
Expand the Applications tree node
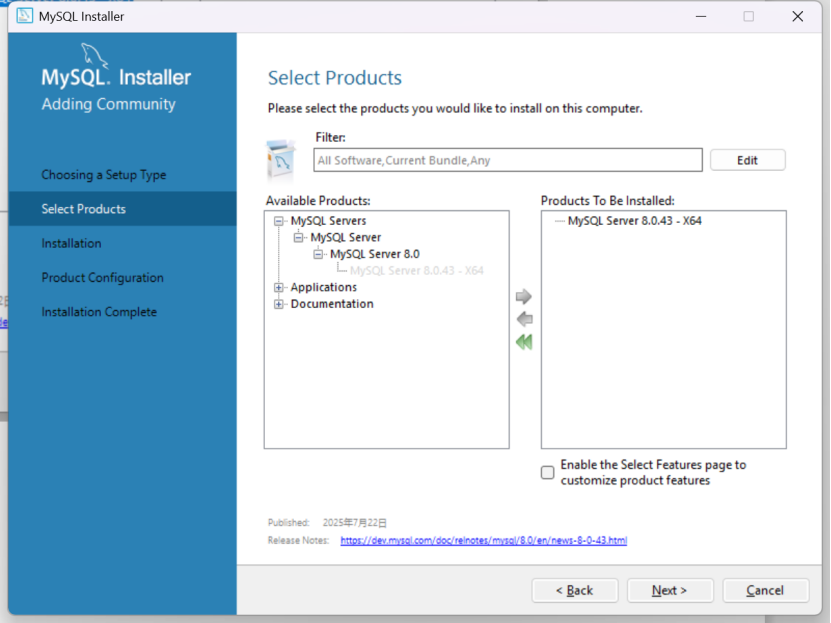277,287
